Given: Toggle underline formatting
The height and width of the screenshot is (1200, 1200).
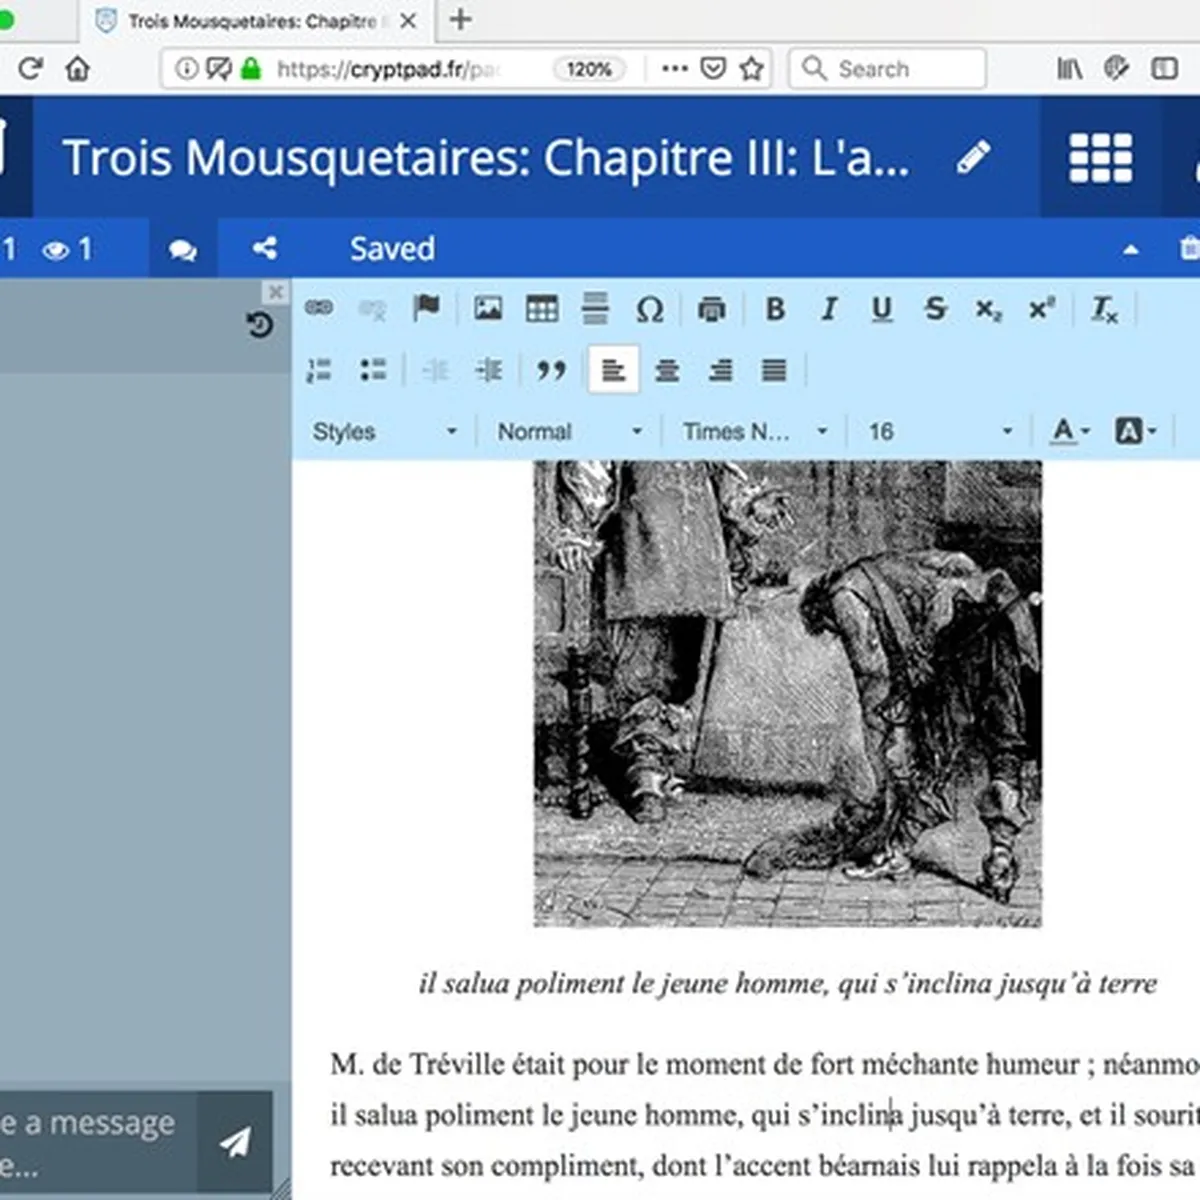Looking at the screenshot, I should click(x=881, y=309).
